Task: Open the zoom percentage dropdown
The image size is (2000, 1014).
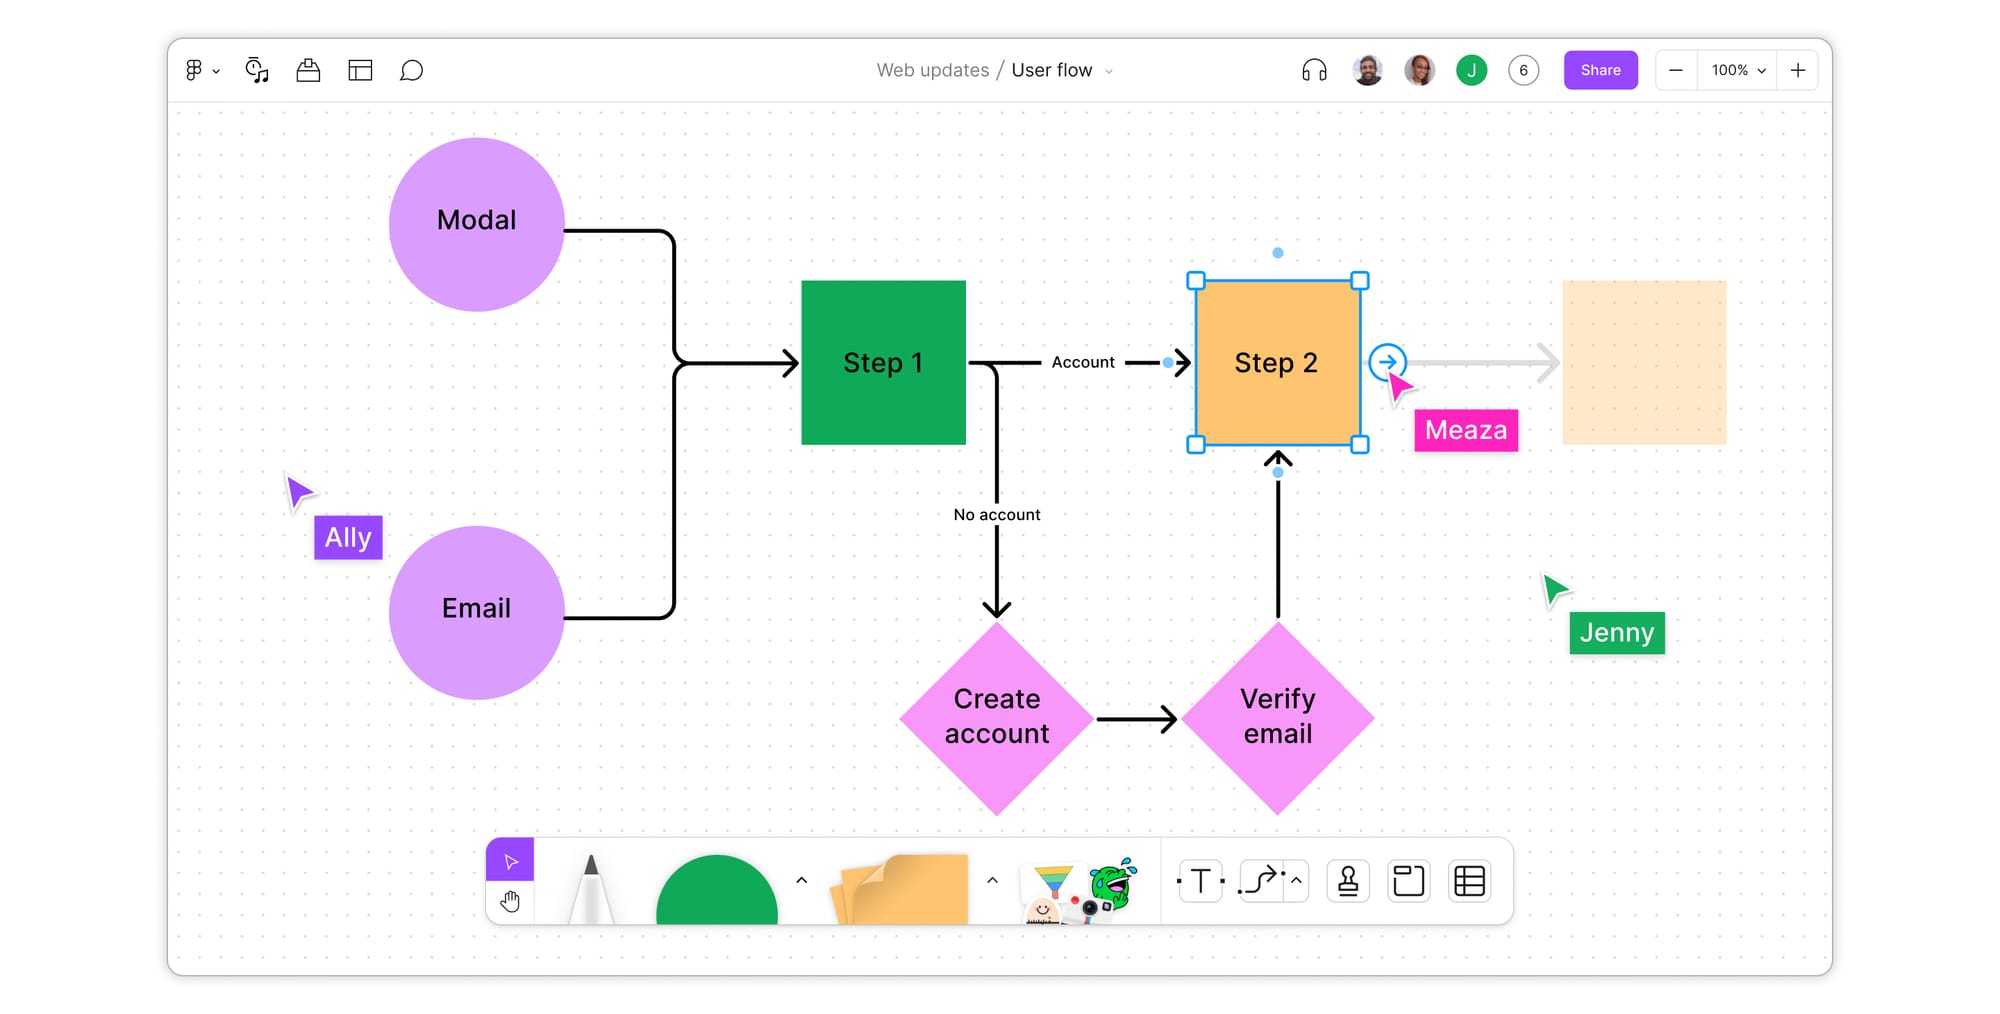Action: [x=1736, y=70]
